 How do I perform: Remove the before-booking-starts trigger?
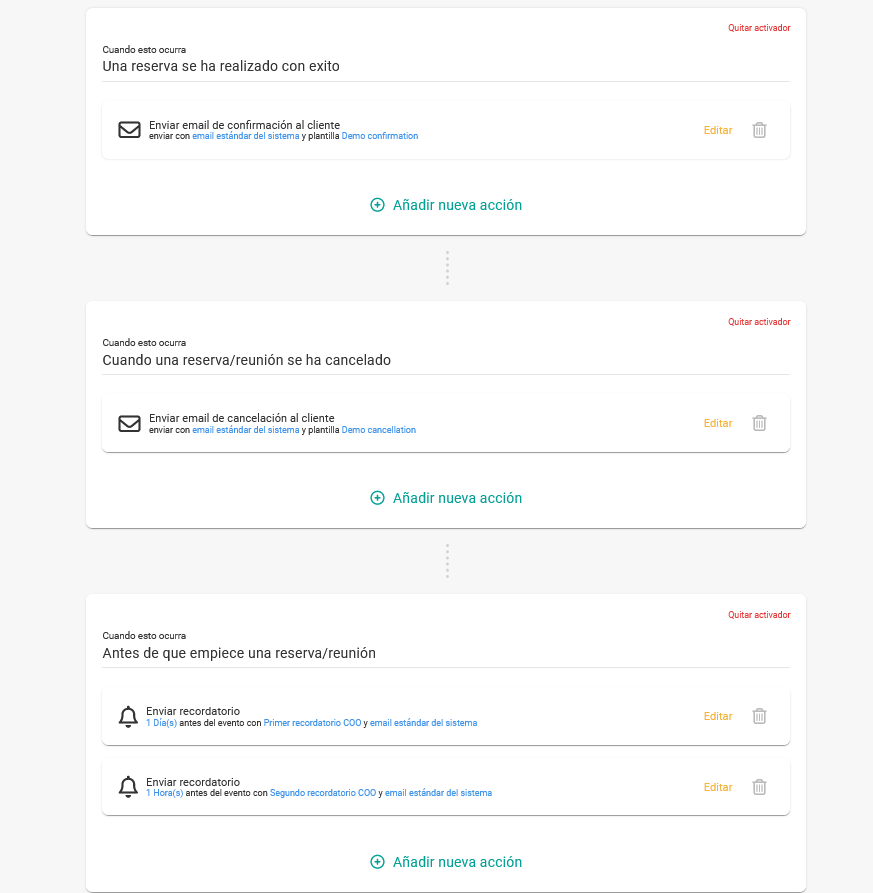click(x=759, y=615)
